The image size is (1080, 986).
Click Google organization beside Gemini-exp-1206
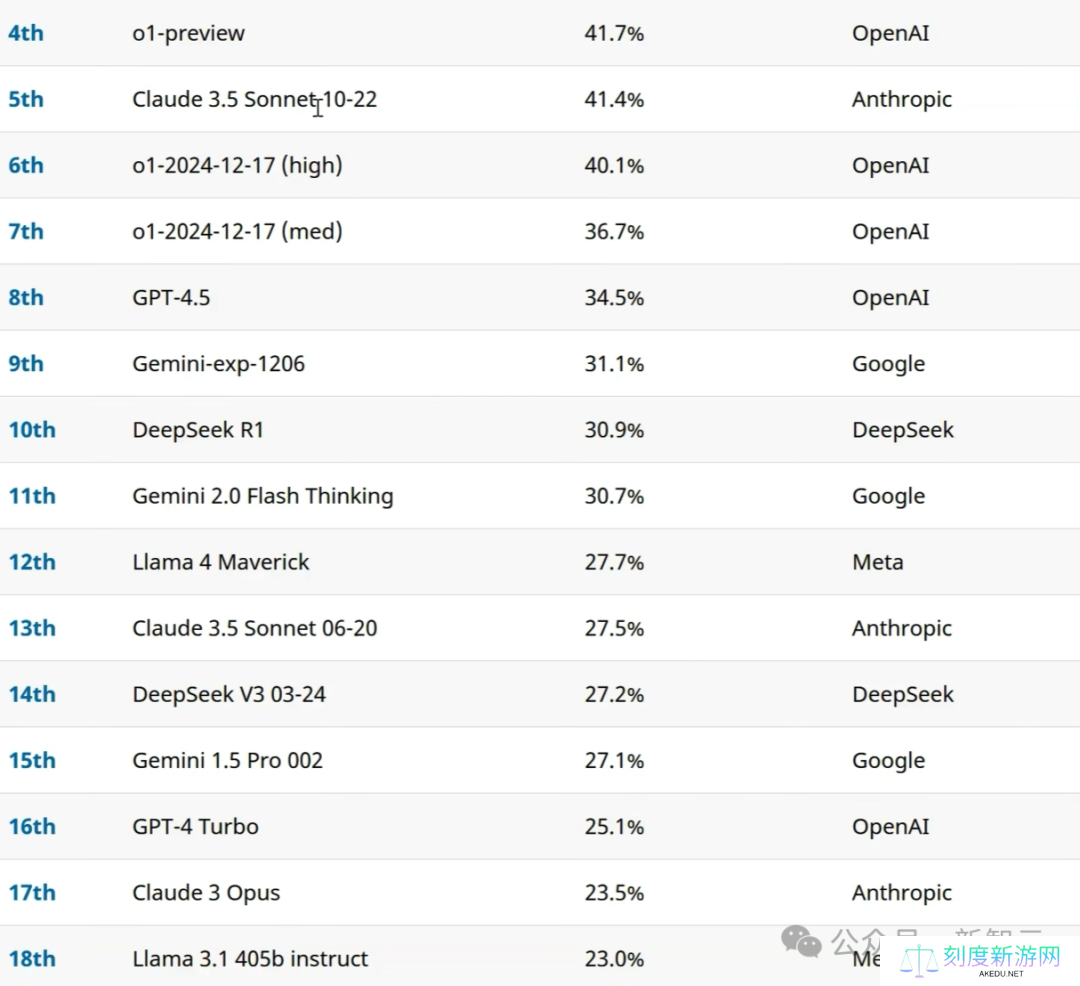[x=888, y=364]
